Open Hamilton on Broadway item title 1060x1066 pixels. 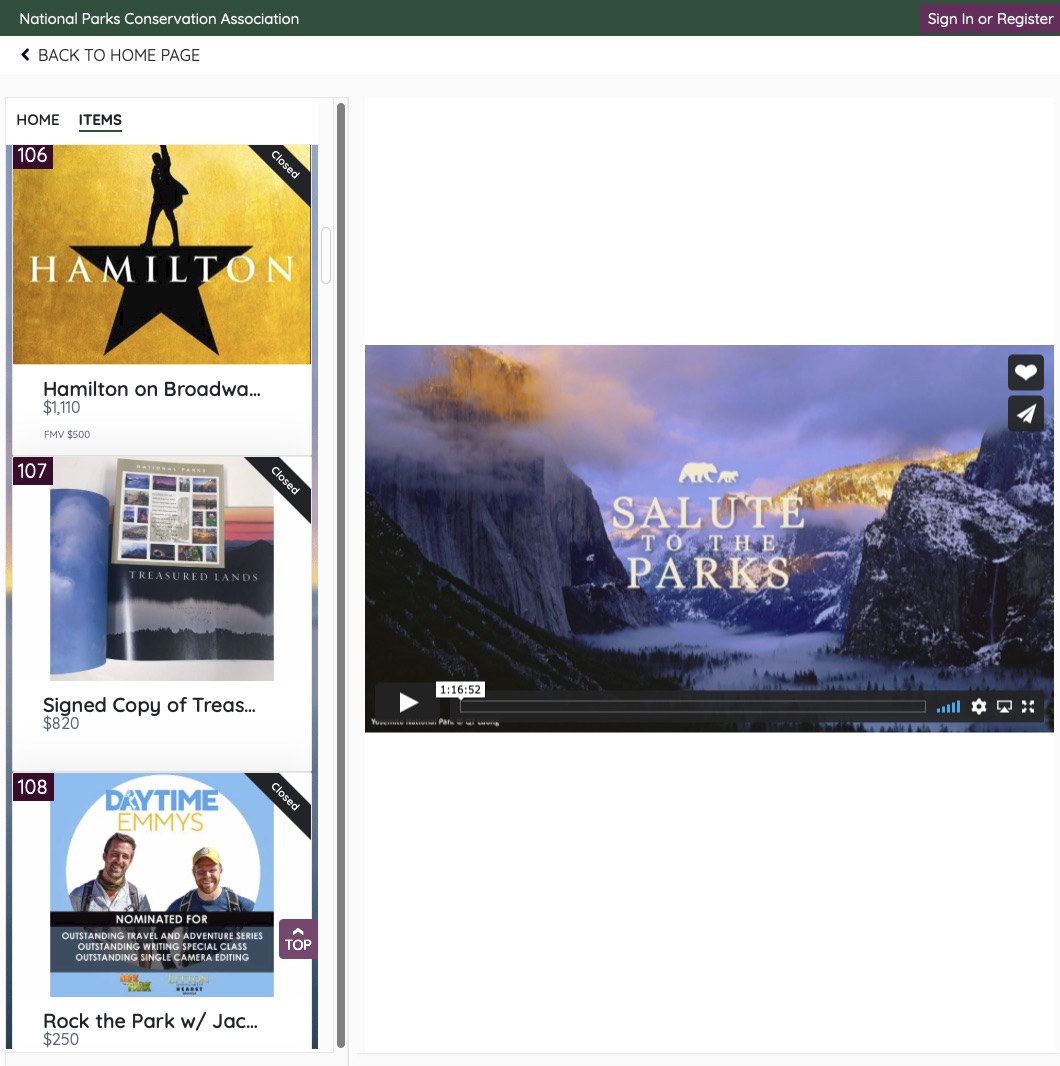click(152, 389)
